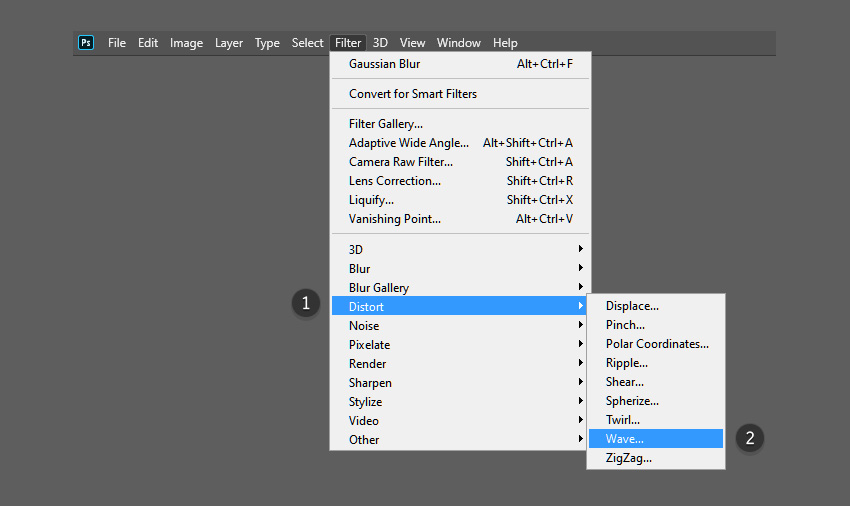This screenshot has height=506, width=850.
Task: Select the highlighted Distort submenu entry
Action: pyautogui.click(x=459, y=306)
